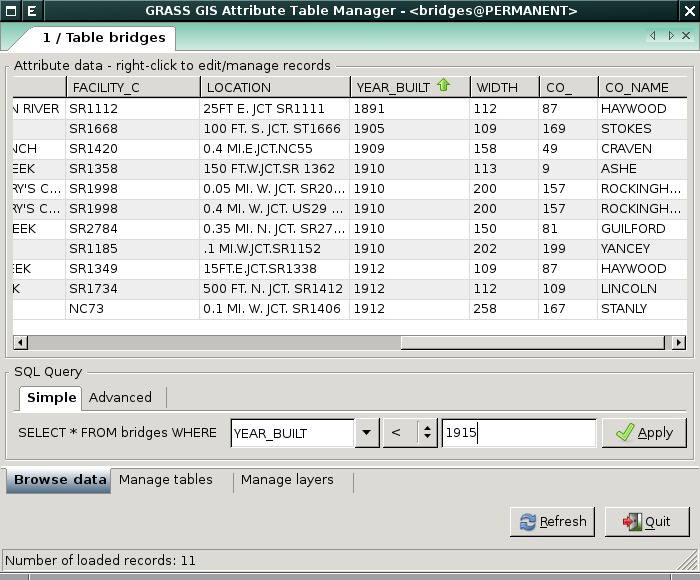Select the 1 / Table bridges tab

click(104, 38)
